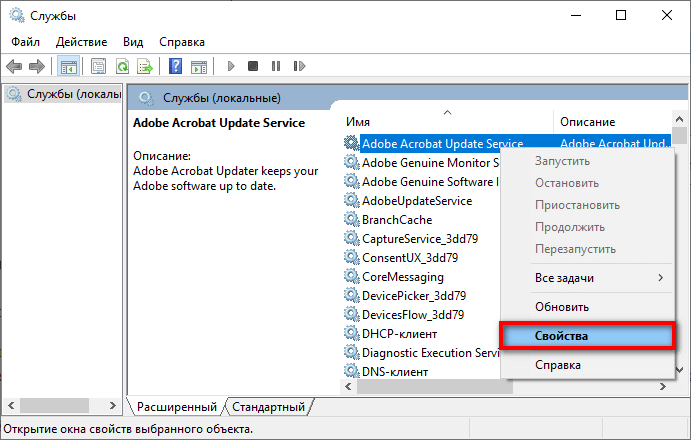691x440 pixels.
Task: Click disabled Перезапустить context menu entry
Action: point(587,249)
